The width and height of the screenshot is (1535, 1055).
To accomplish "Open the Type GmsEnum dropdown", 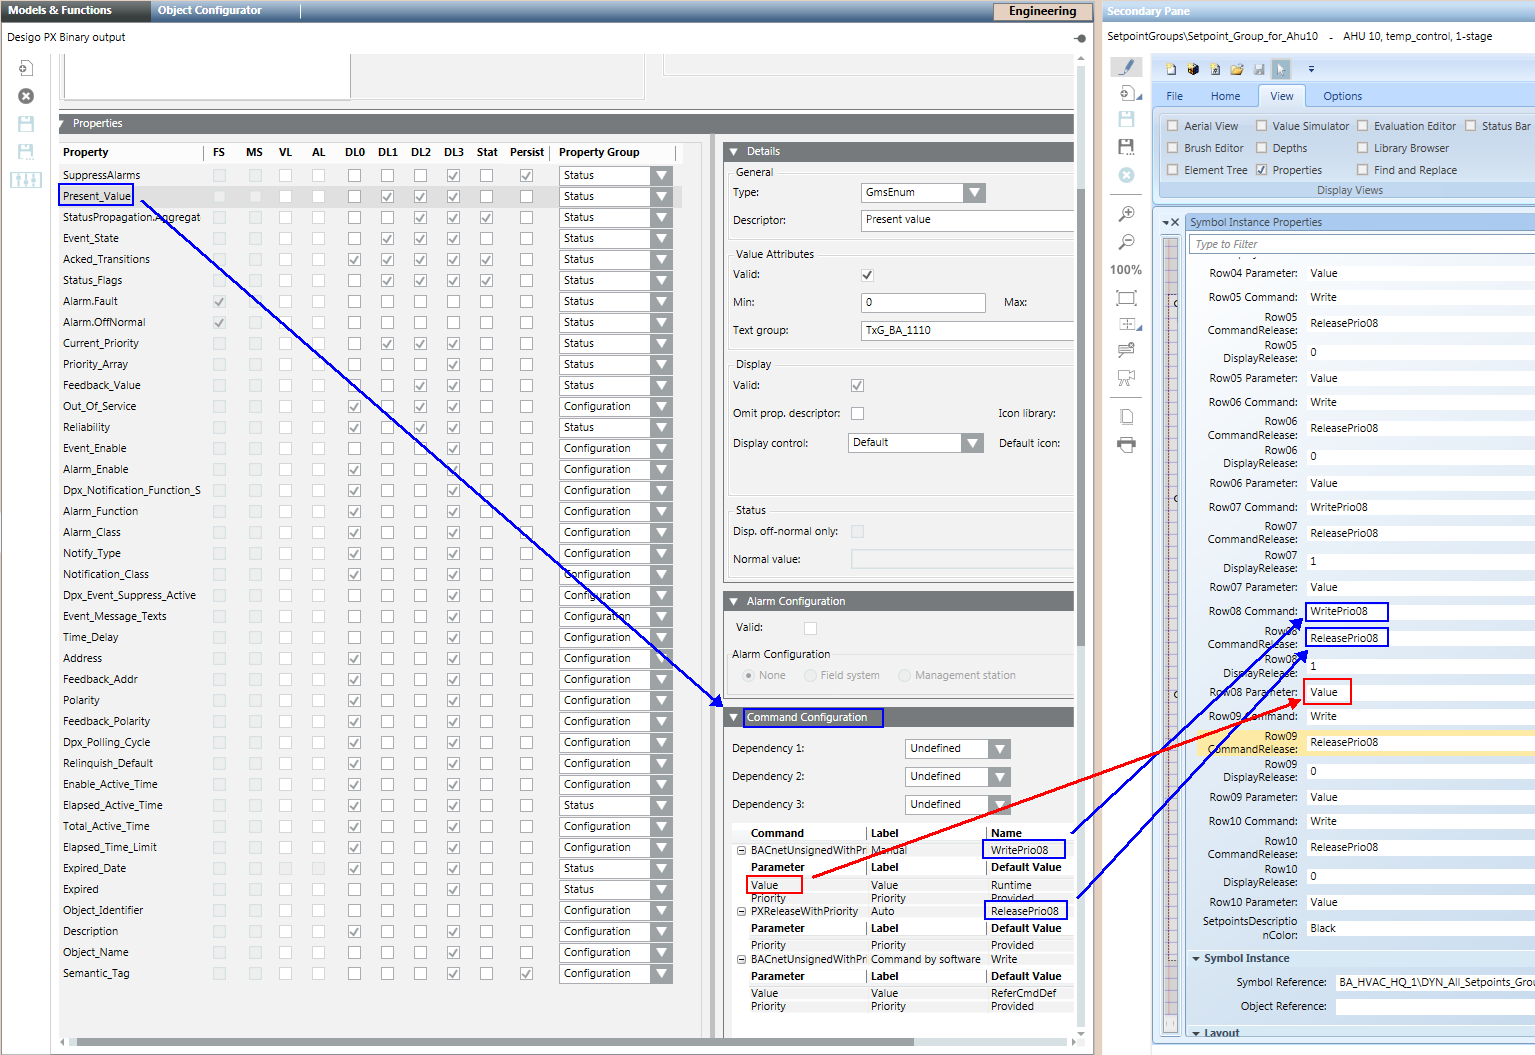I will click(974, 192).
